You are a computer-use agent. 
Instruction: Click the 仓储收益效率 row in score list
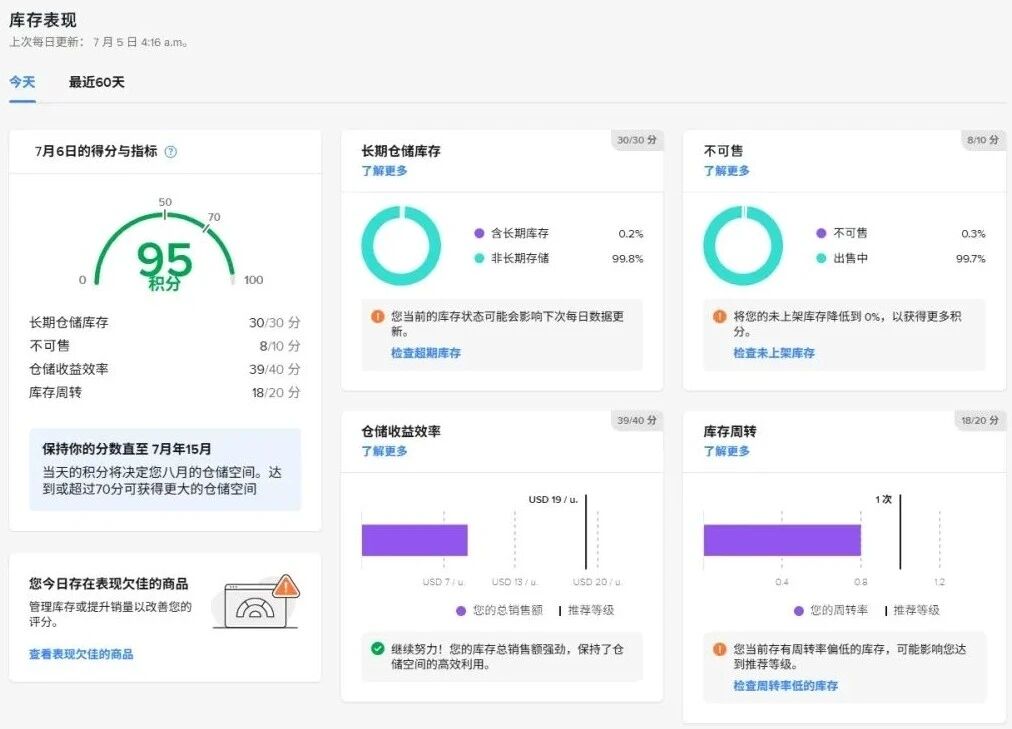(x=165, y=369)
